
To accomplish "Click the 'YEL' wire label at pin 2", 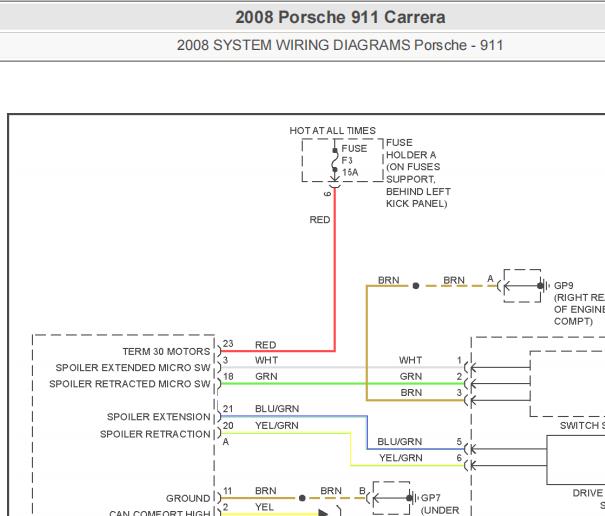I will click(x=264, y=507).
